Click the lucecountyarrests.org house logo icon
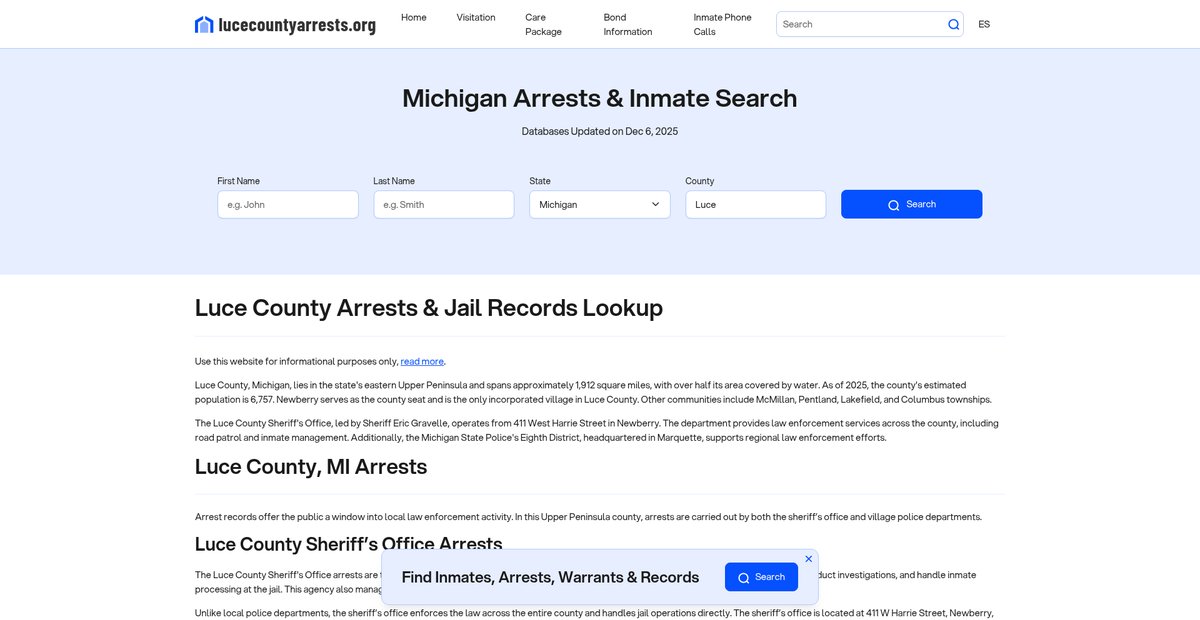Image resolution: width=1200 pixels, height=620 pixels. click(x=204, y=24)
